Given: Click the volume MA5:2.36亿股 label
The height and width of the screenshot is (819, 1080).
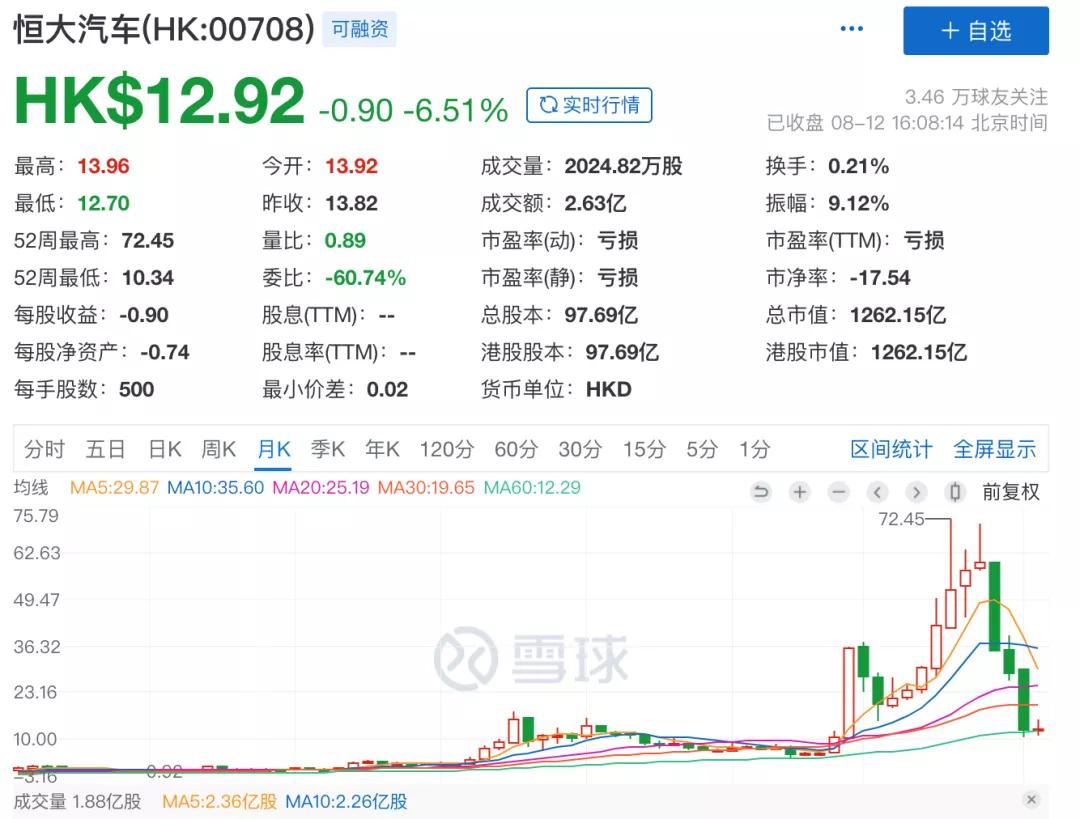Looking at the screenshot, I should click(220, 802).
